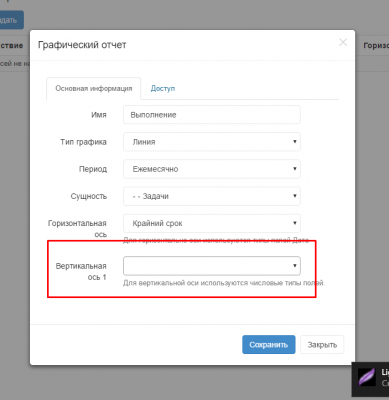Click the Имя label
The image size is (389, 400).
[99, 115]
